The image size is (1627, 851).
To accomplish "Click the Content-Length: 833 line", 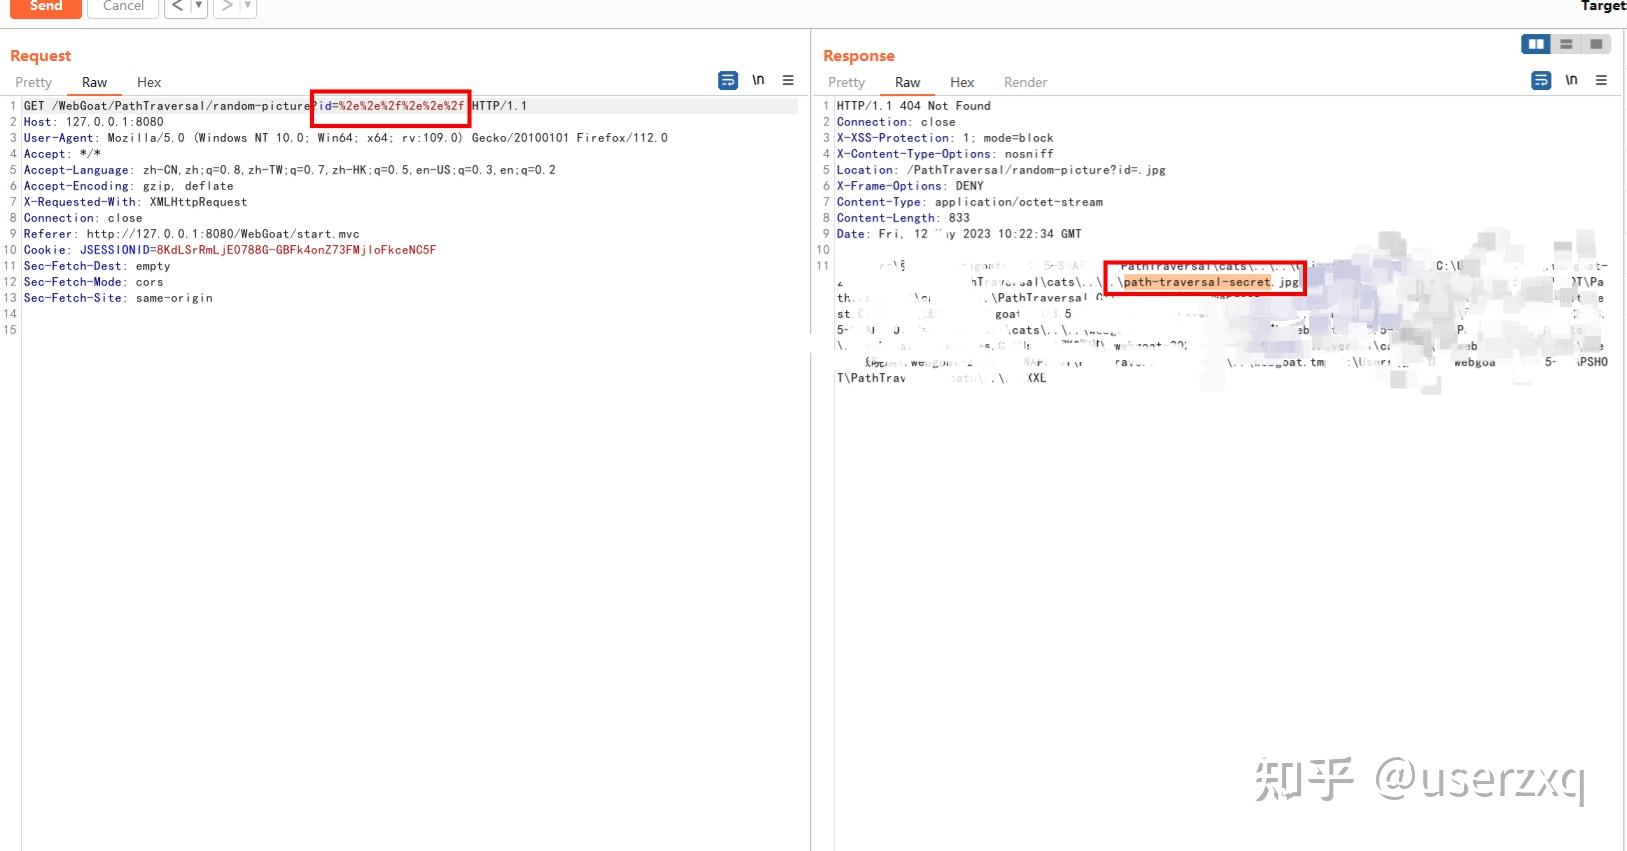I will click(x=903, y=218).
